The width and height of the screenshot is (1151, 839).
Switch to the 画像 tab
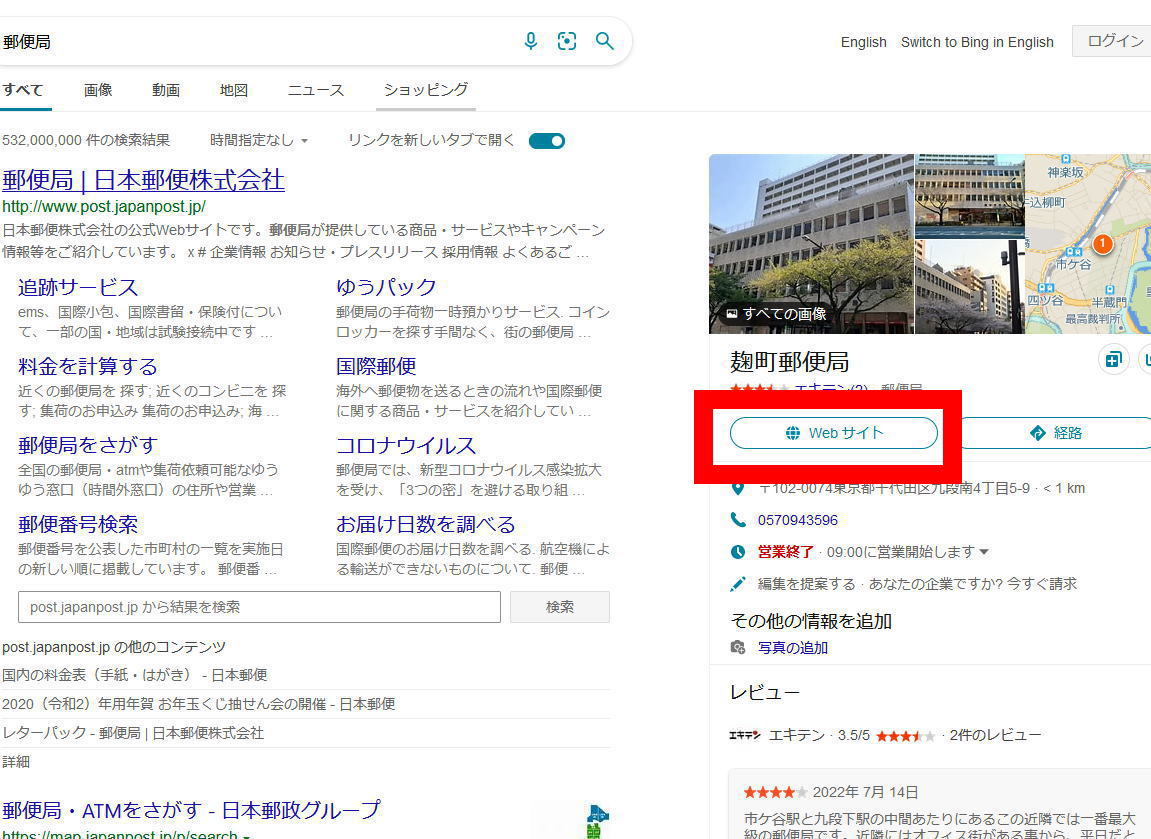pyautogui.click(x=98, y=90)
